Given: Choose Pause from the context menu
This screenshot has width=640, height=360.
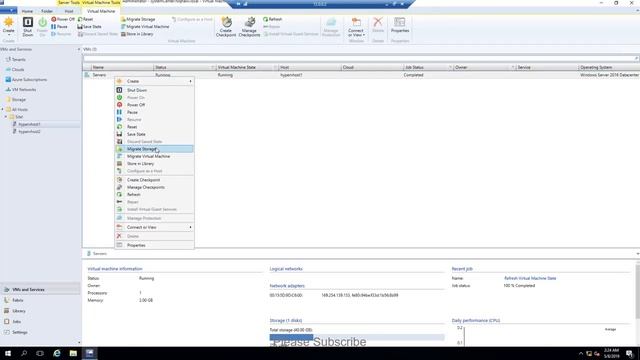Looking at the screenshot, I should (154, 112).
